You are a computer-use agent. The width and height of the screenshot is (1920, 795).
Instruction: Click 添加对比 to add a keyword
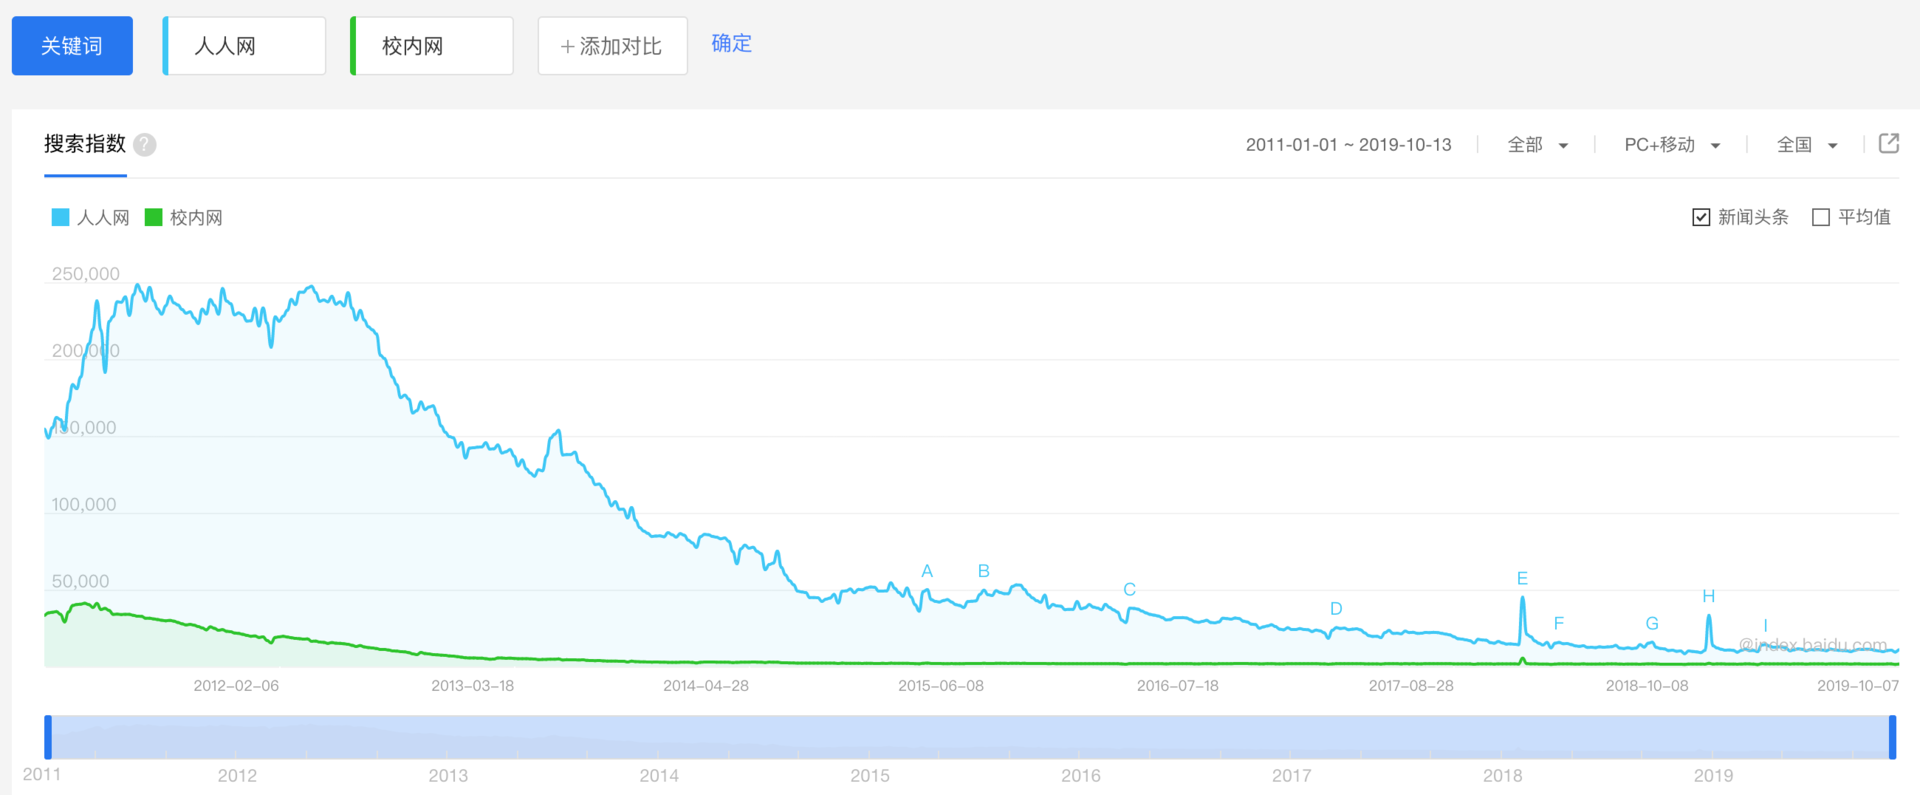(612, 46)
